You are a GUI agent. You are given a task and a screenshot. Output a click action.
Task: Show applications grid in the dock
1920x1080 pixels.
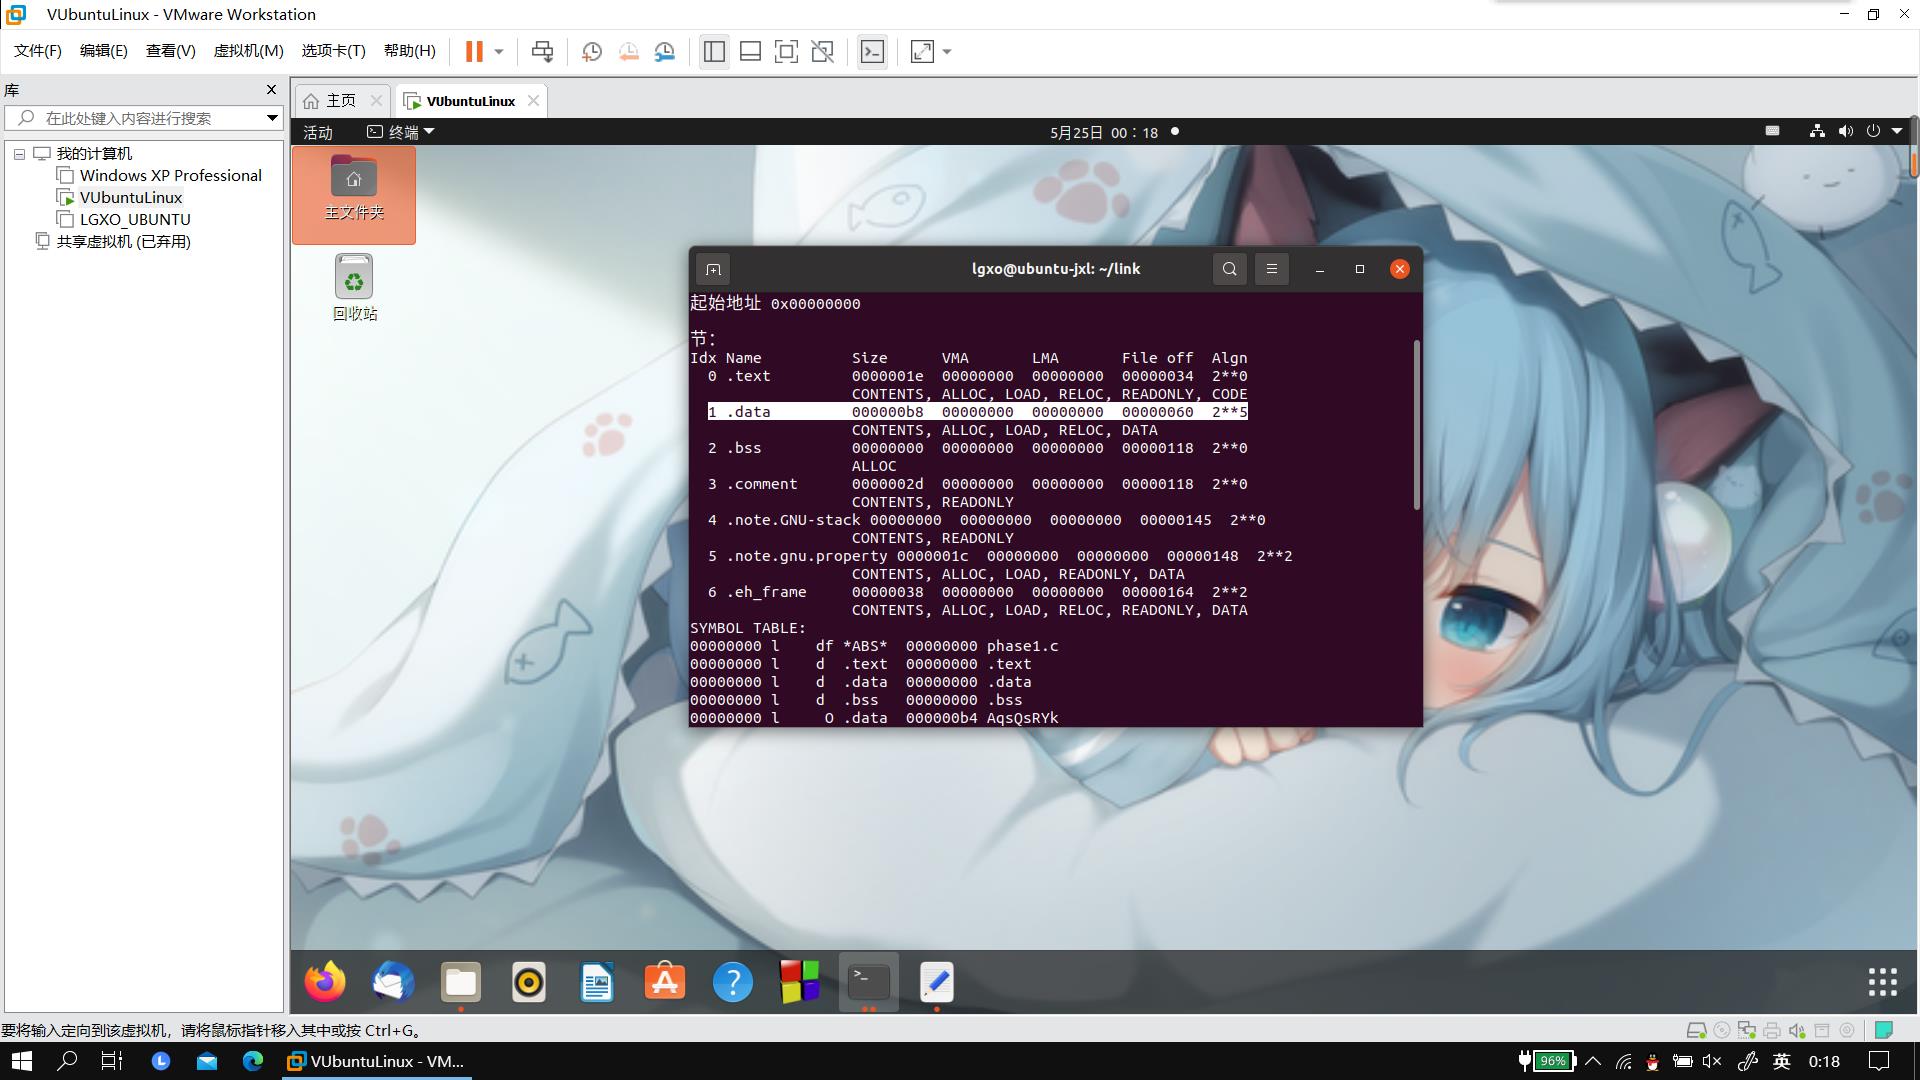pos(1883,982)
